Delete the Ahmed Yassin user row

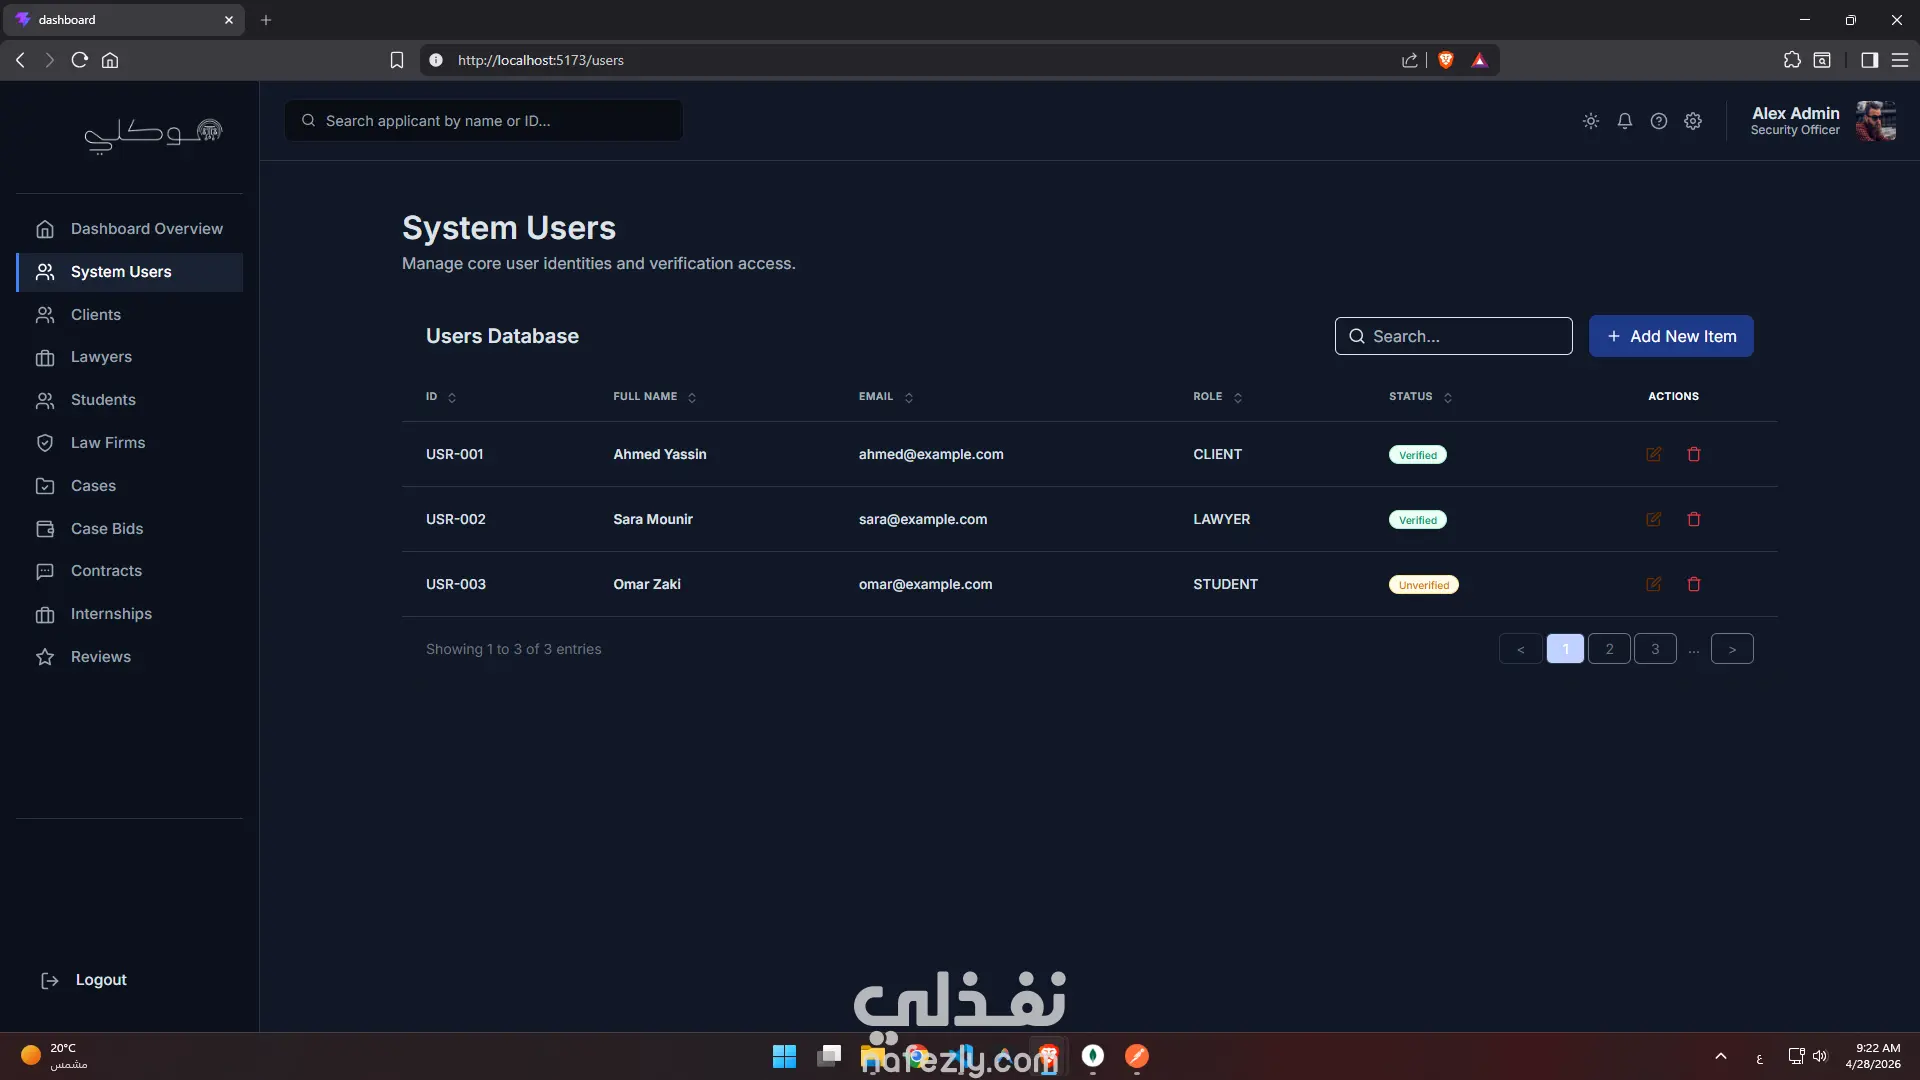pos(1694,454)
